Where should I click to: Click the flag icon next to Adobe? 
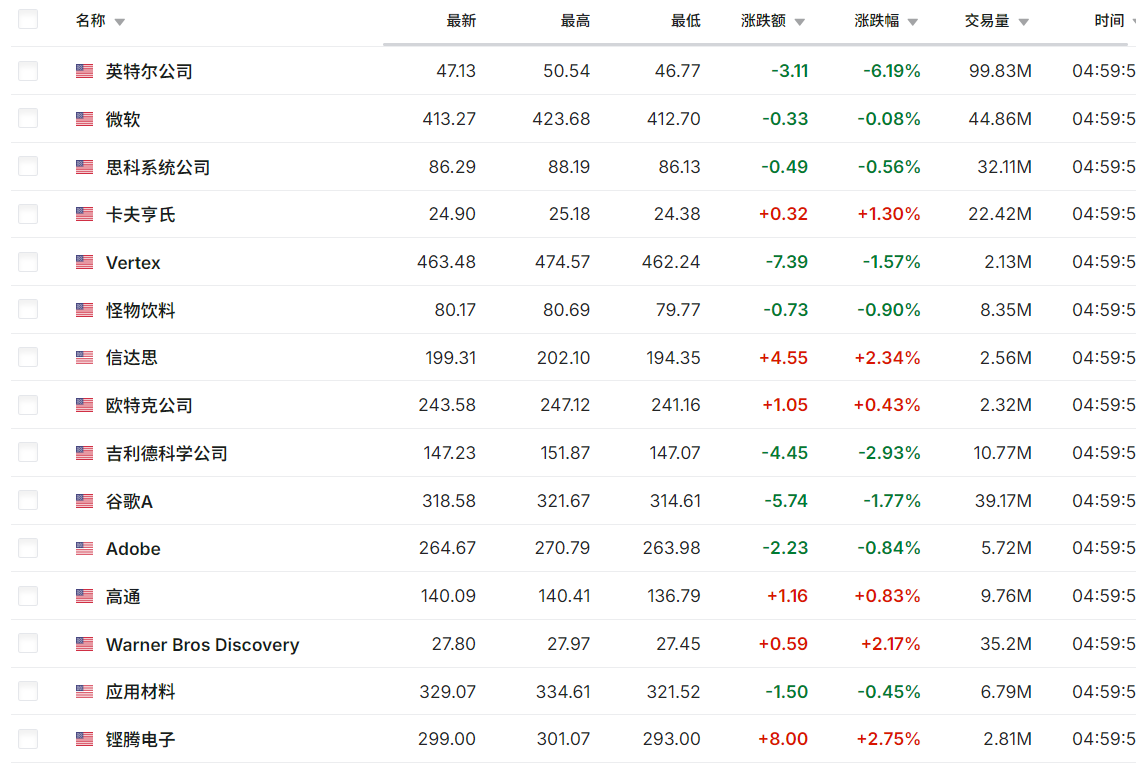point(85,549)
